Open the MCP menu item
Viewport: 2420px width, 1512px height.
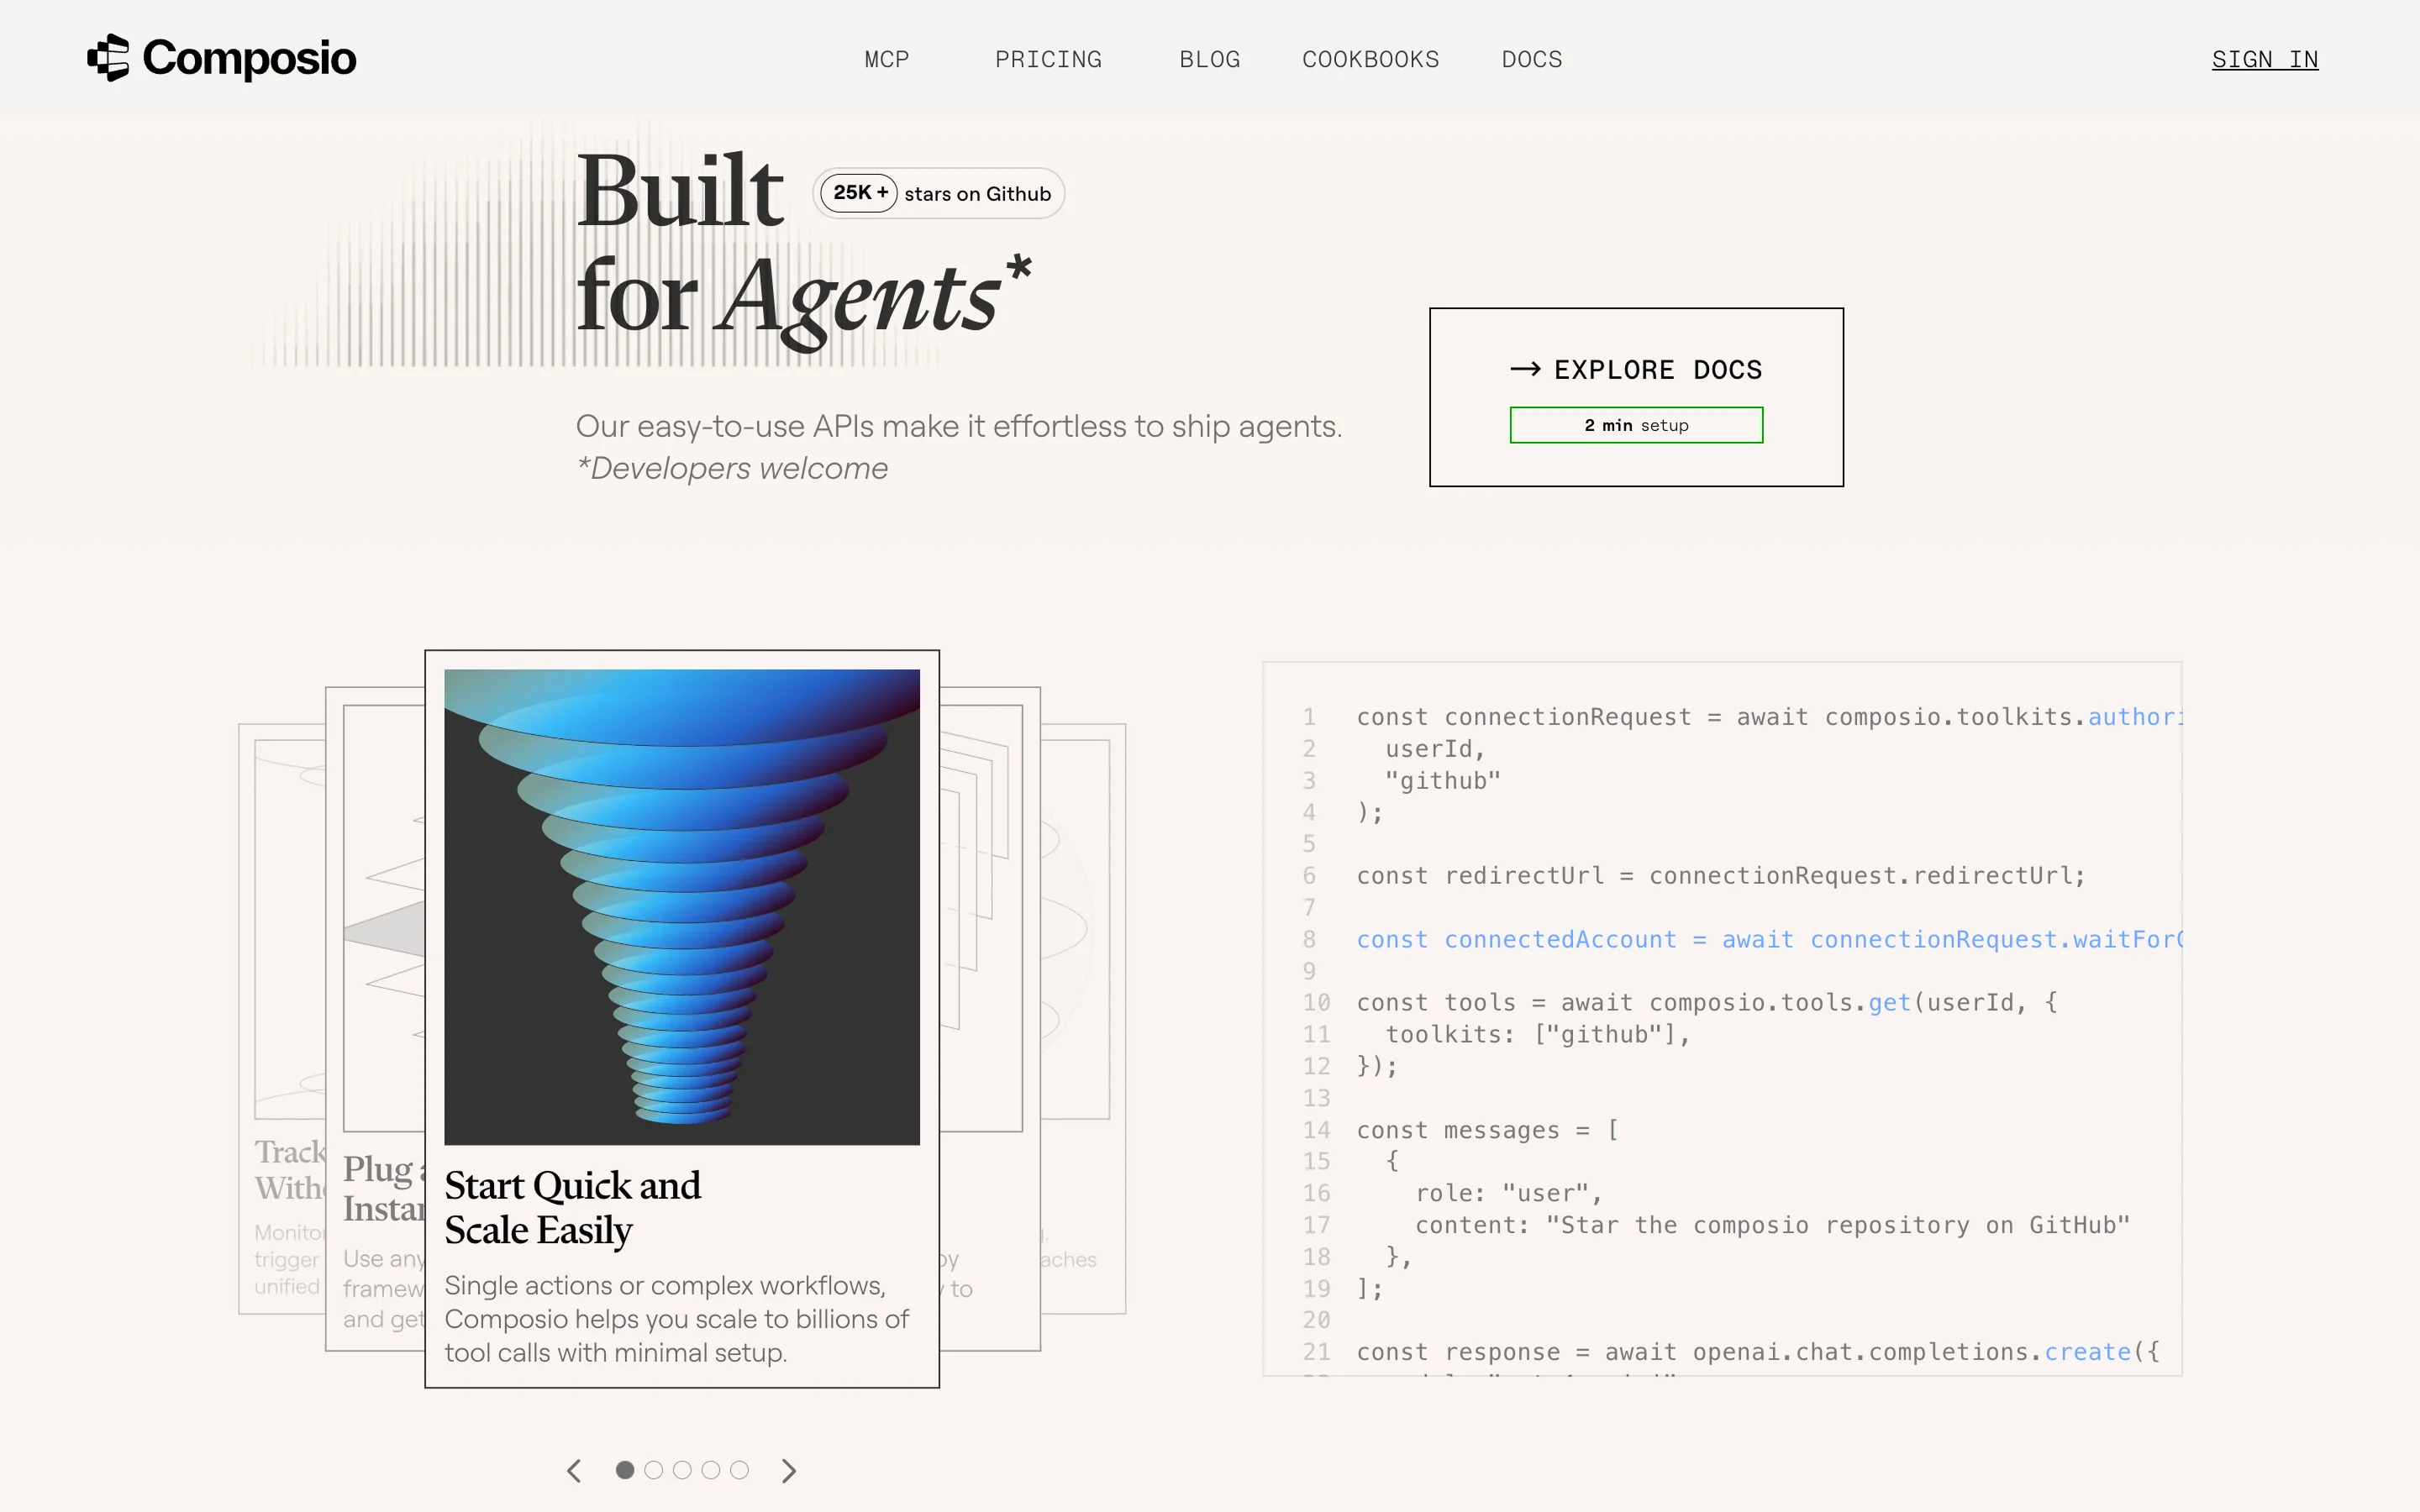(886, 60)
